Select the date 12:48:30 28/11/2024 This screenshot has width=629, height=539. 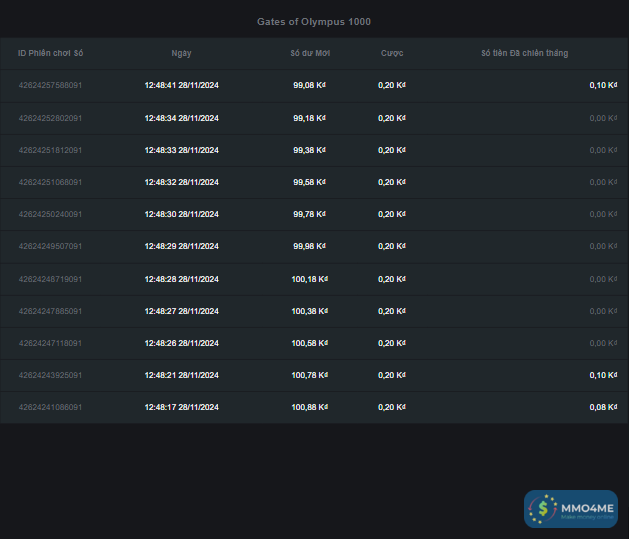point(182,214)
